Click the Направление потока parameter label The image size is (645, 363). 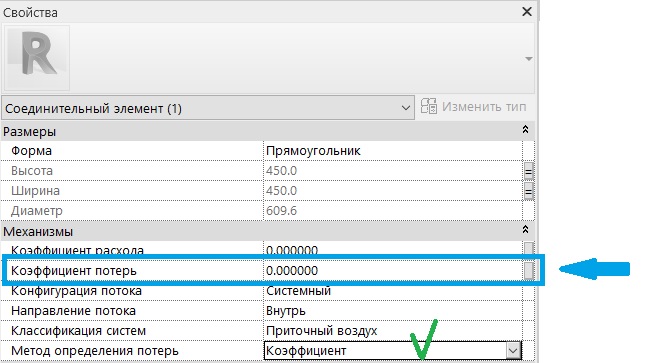point(73,310)
